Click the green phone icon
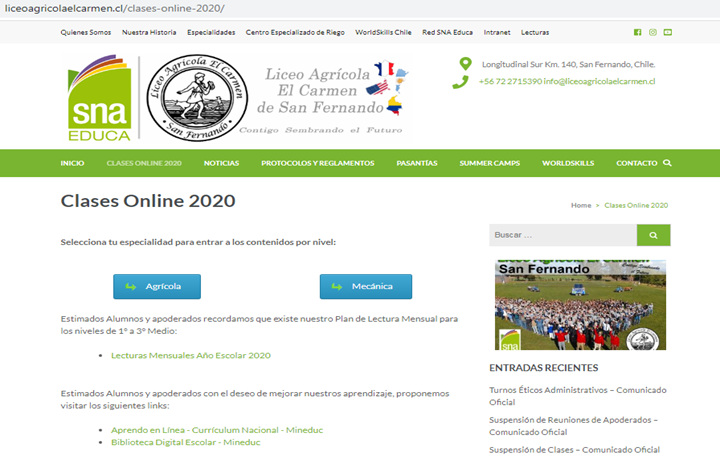 pos(460,82)
